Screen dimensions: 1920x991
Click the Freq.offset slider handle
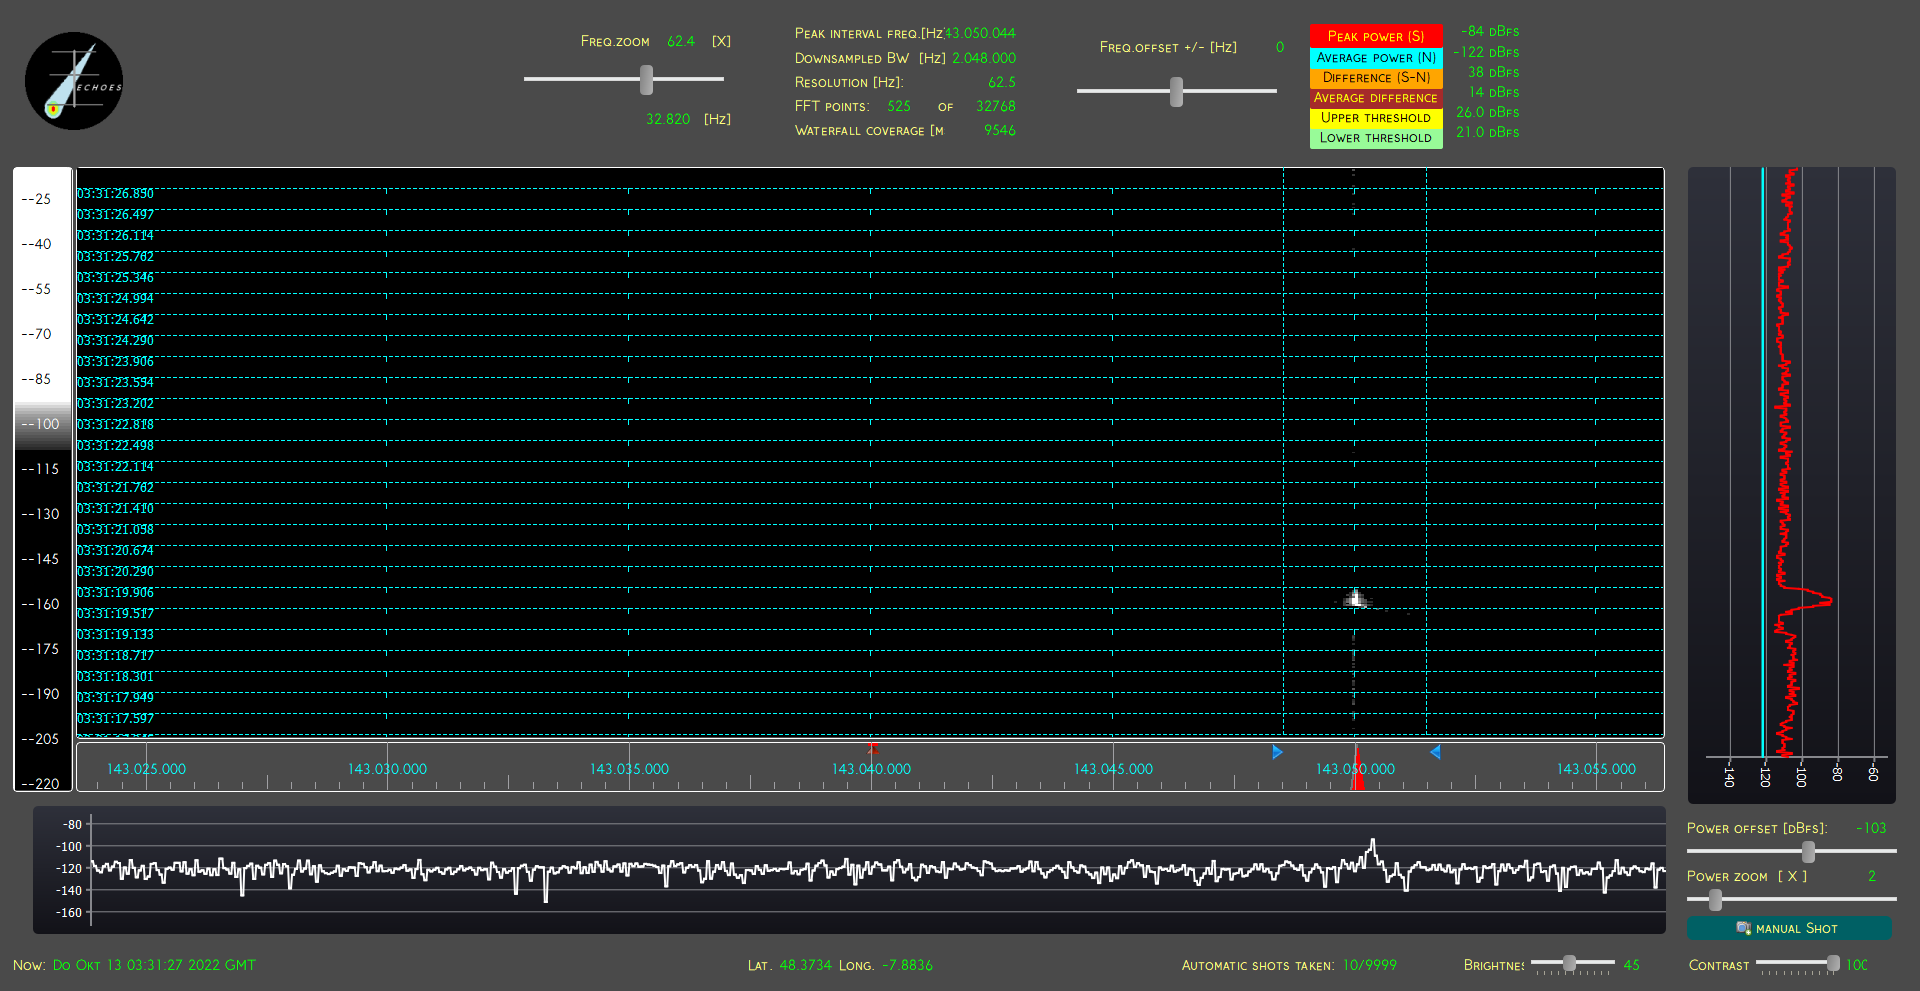point(1176,92)
